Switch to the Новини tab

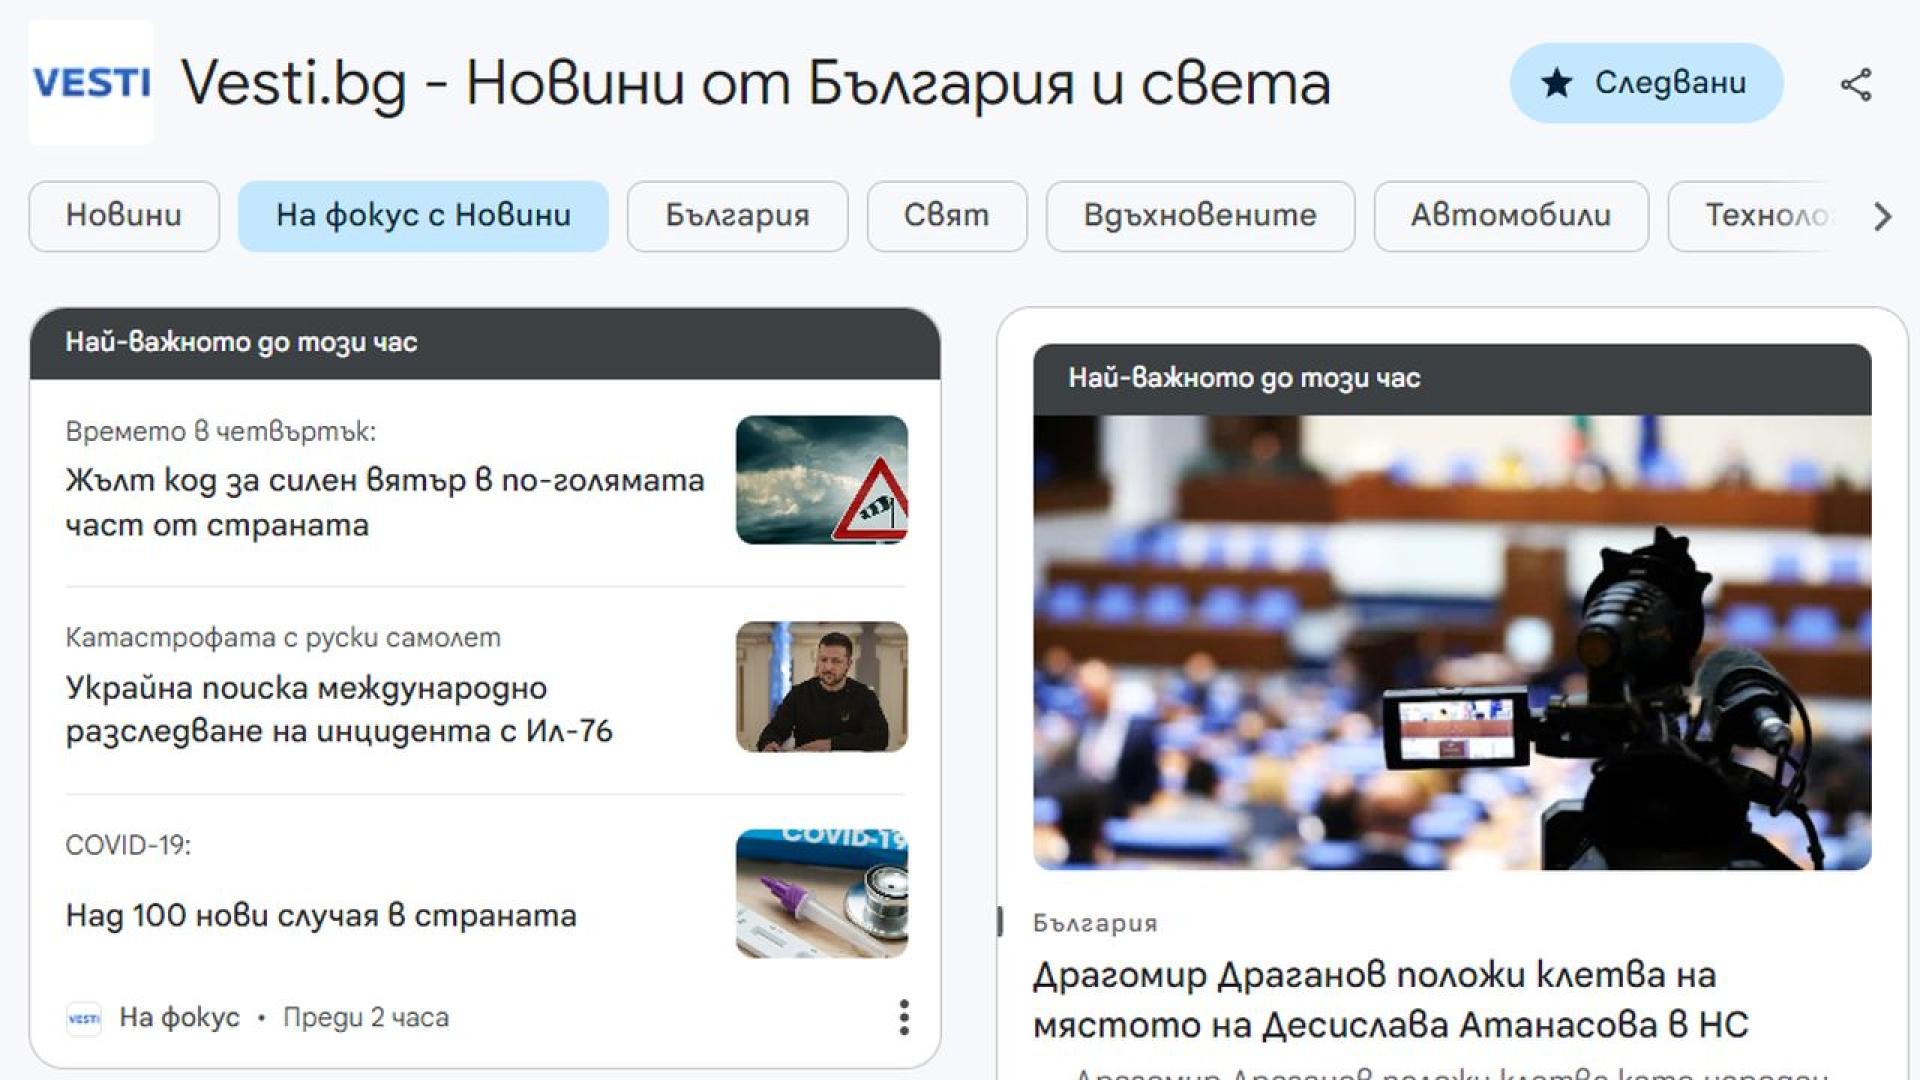tap(124, 216)
